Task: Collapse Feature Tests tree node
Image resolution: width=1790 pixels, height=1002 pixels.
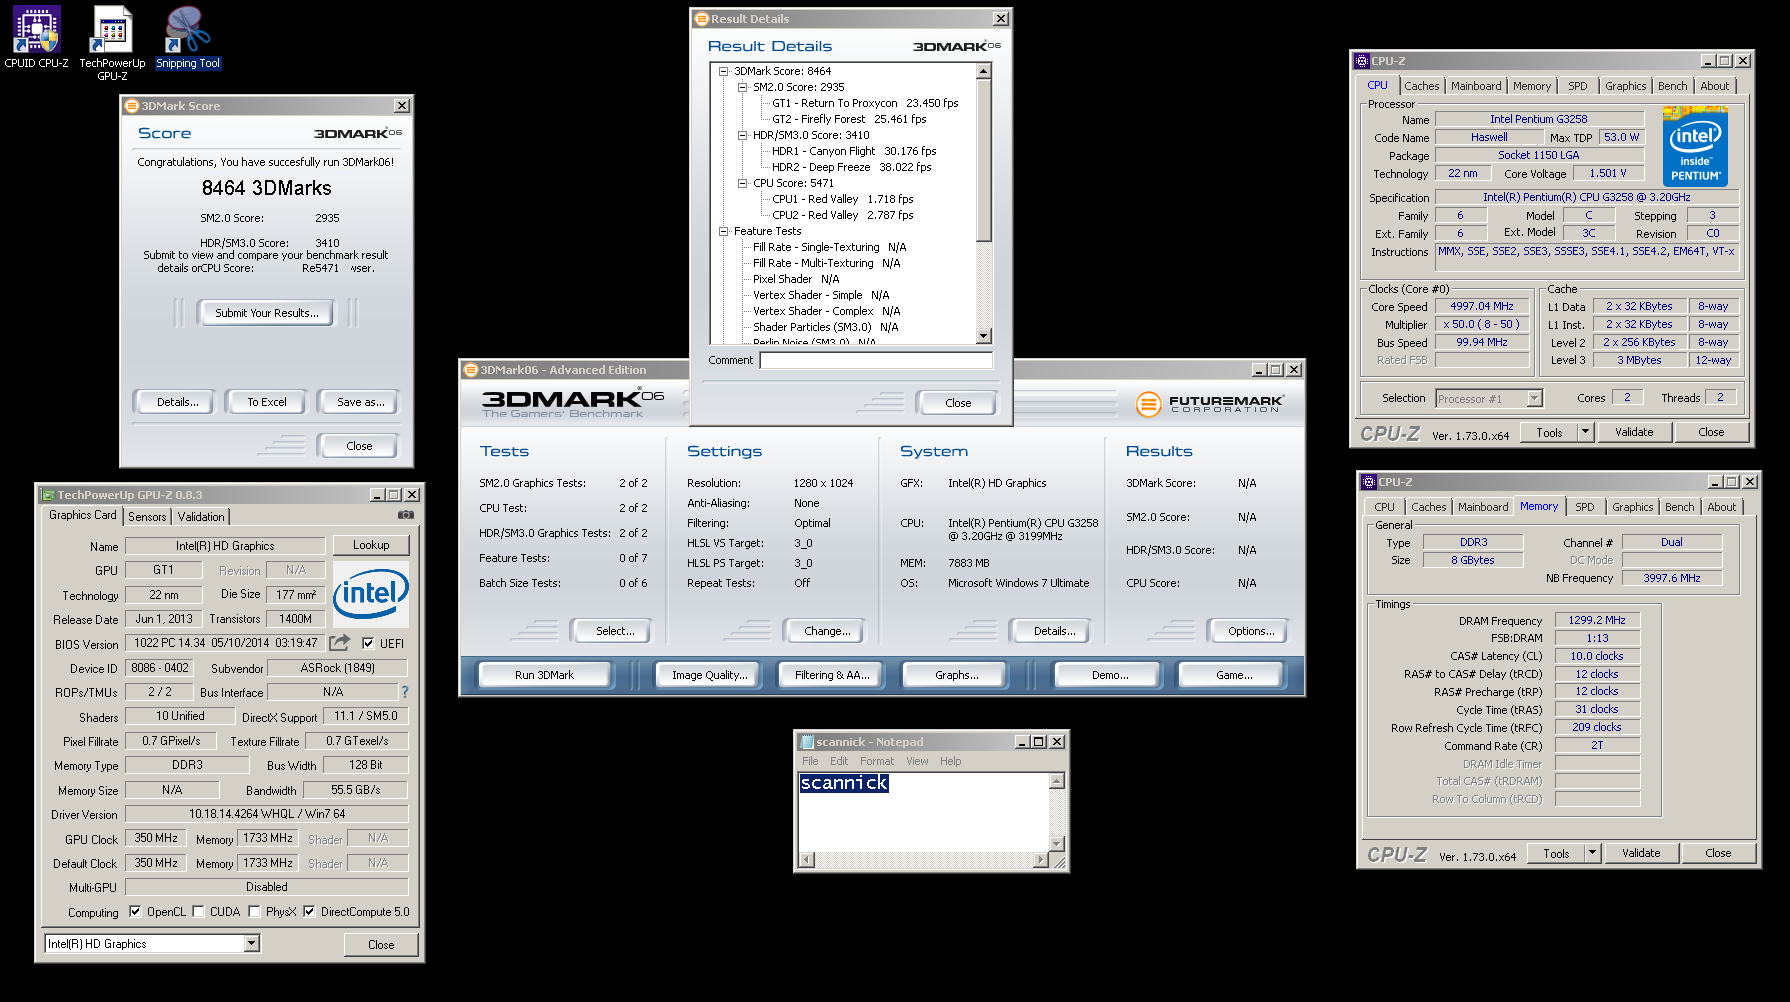Action: coord(723,231)
